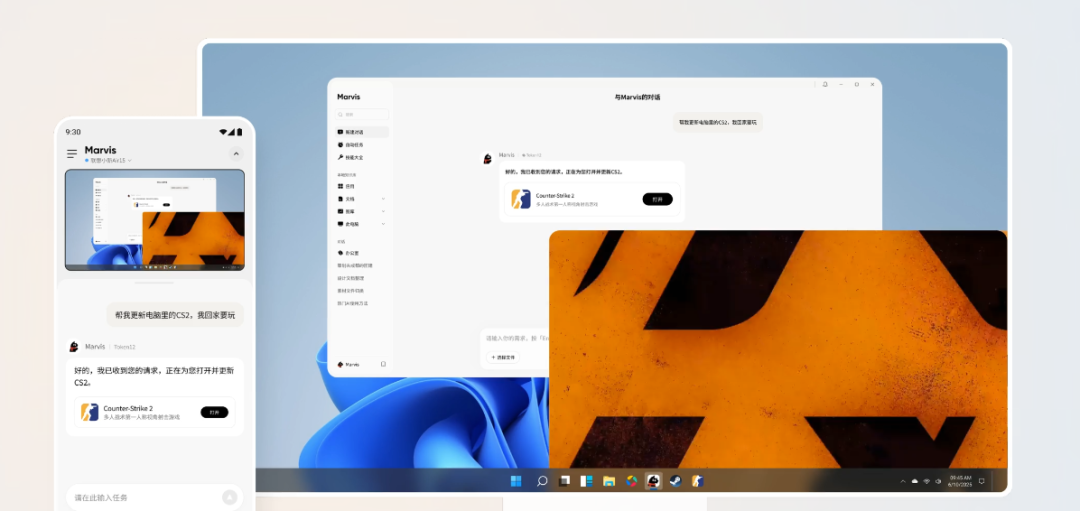This screenshot has width=1080, height=511.
Task: Click the Counter-Strike 2 icon in the desktop card
Action: click(521, 199)
